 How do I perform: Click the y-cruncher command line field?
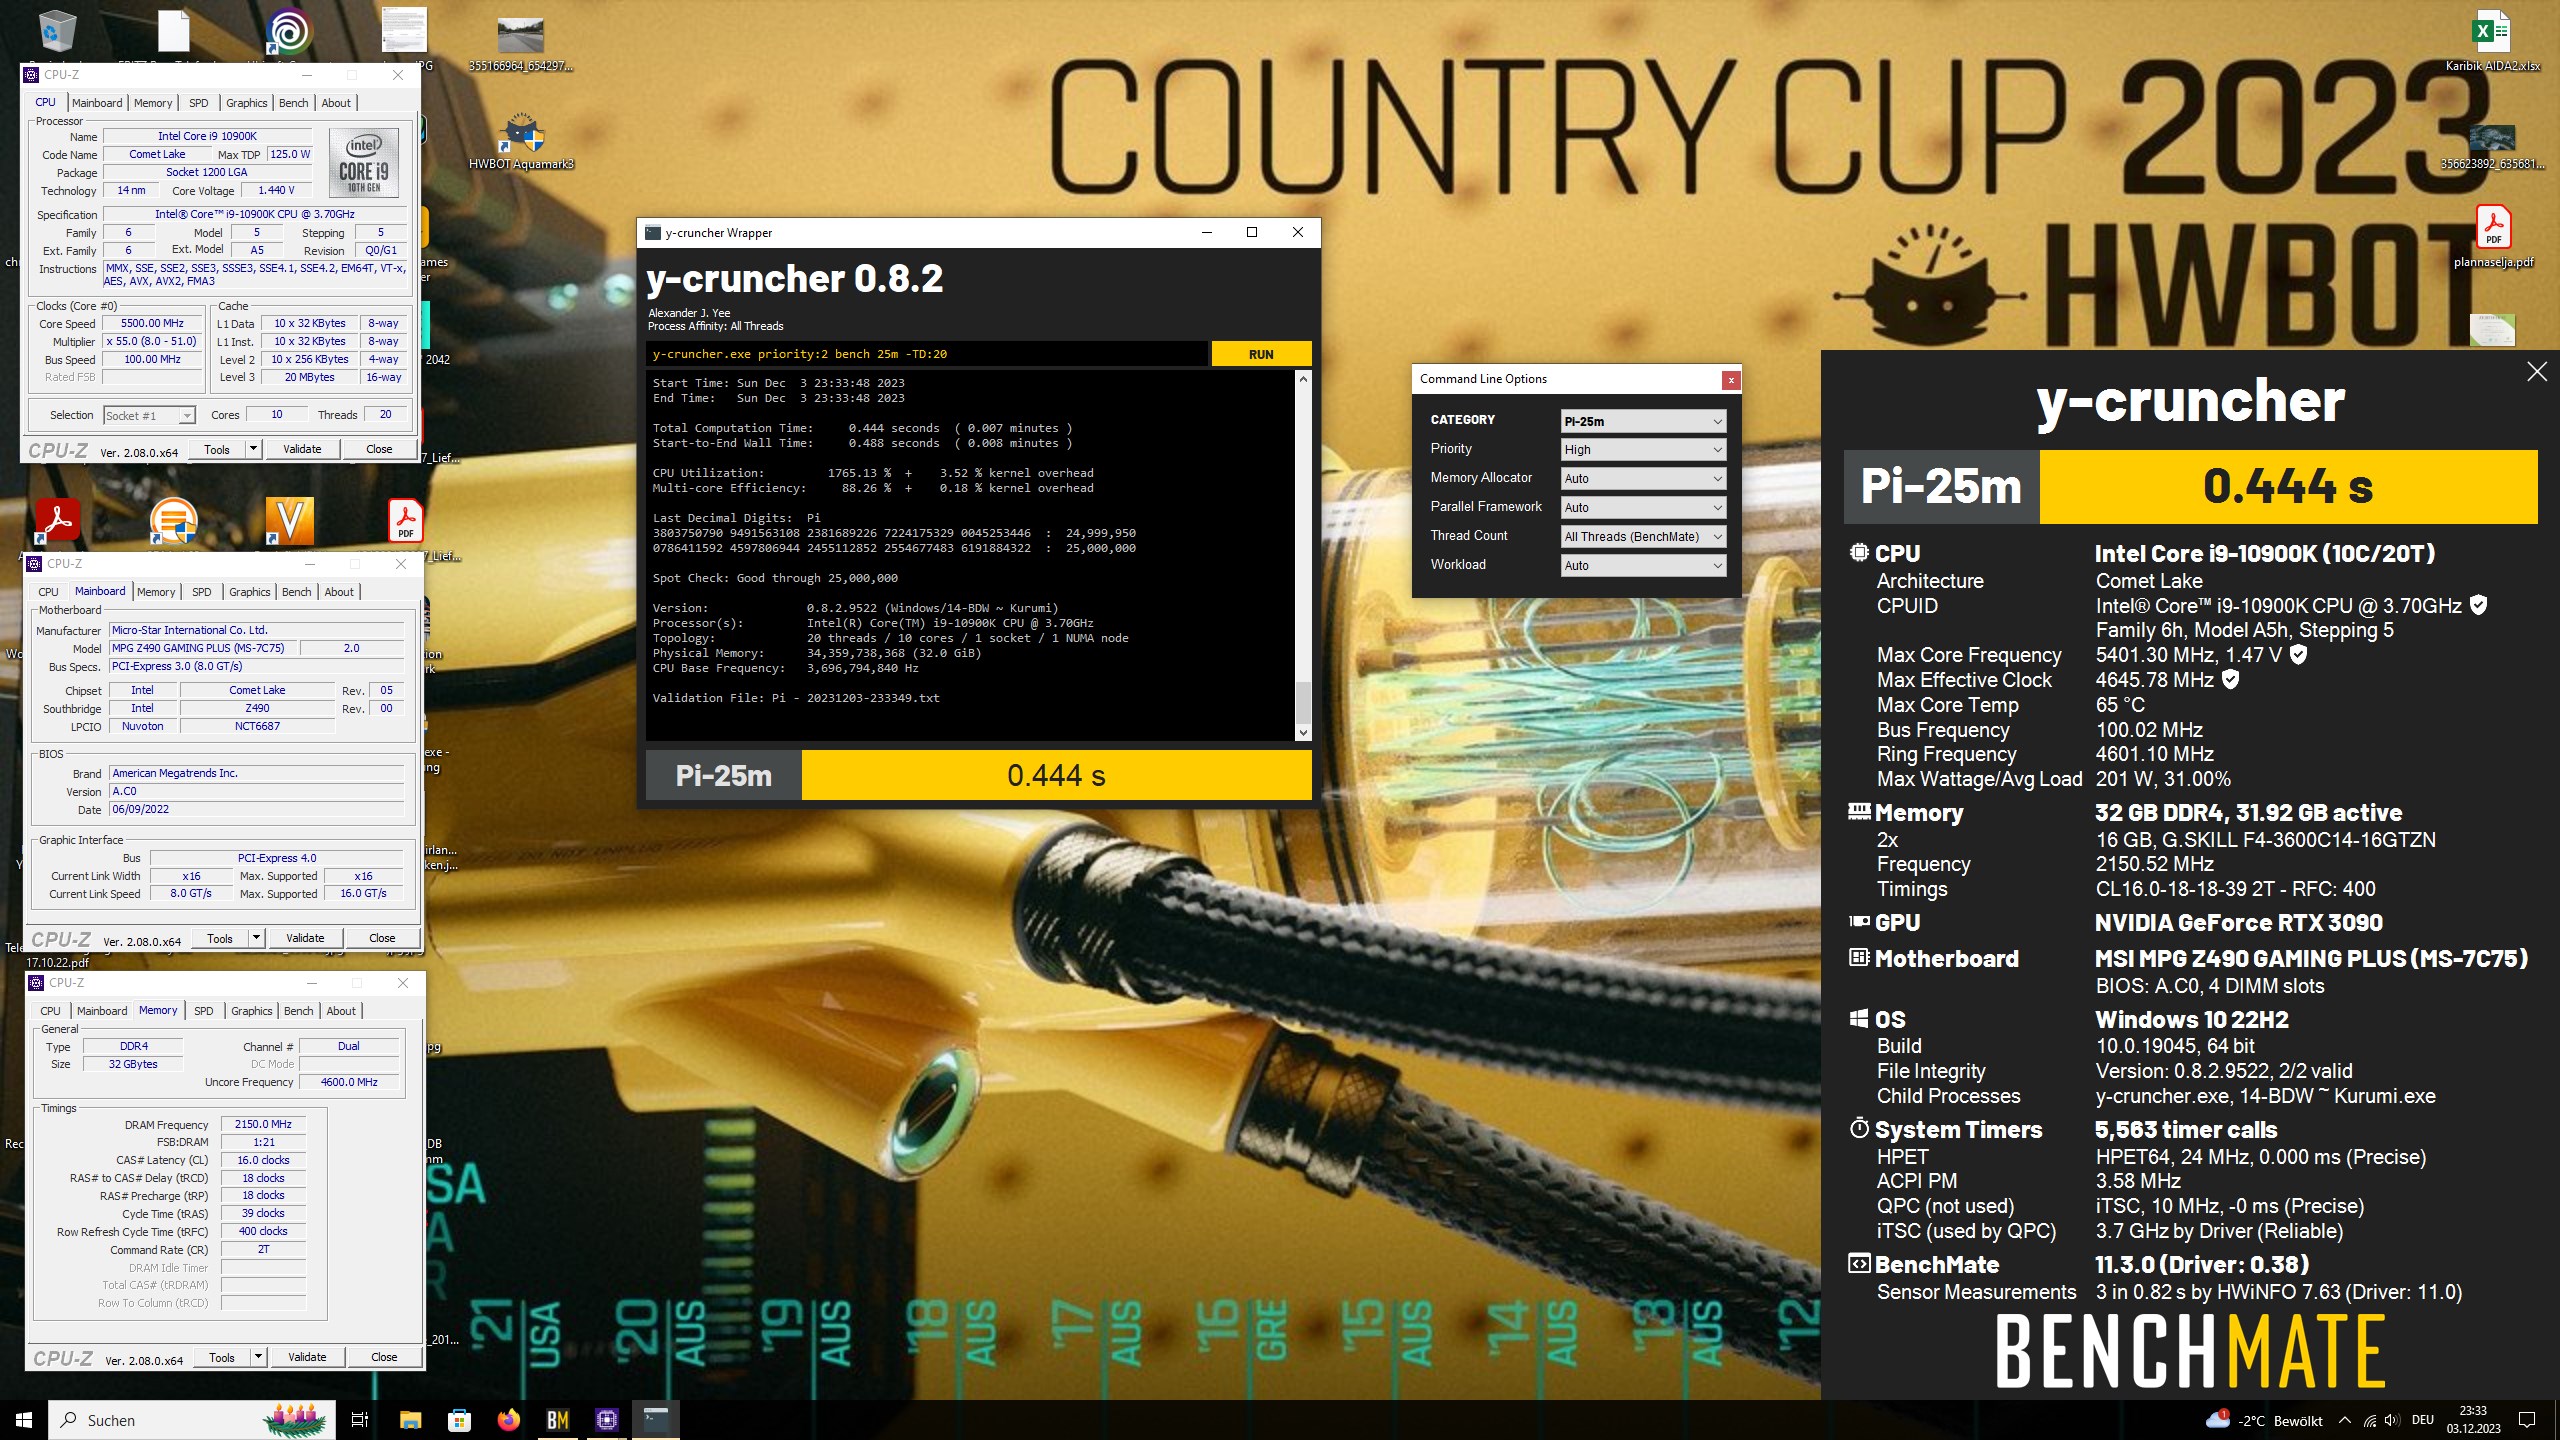coord(926,354)
